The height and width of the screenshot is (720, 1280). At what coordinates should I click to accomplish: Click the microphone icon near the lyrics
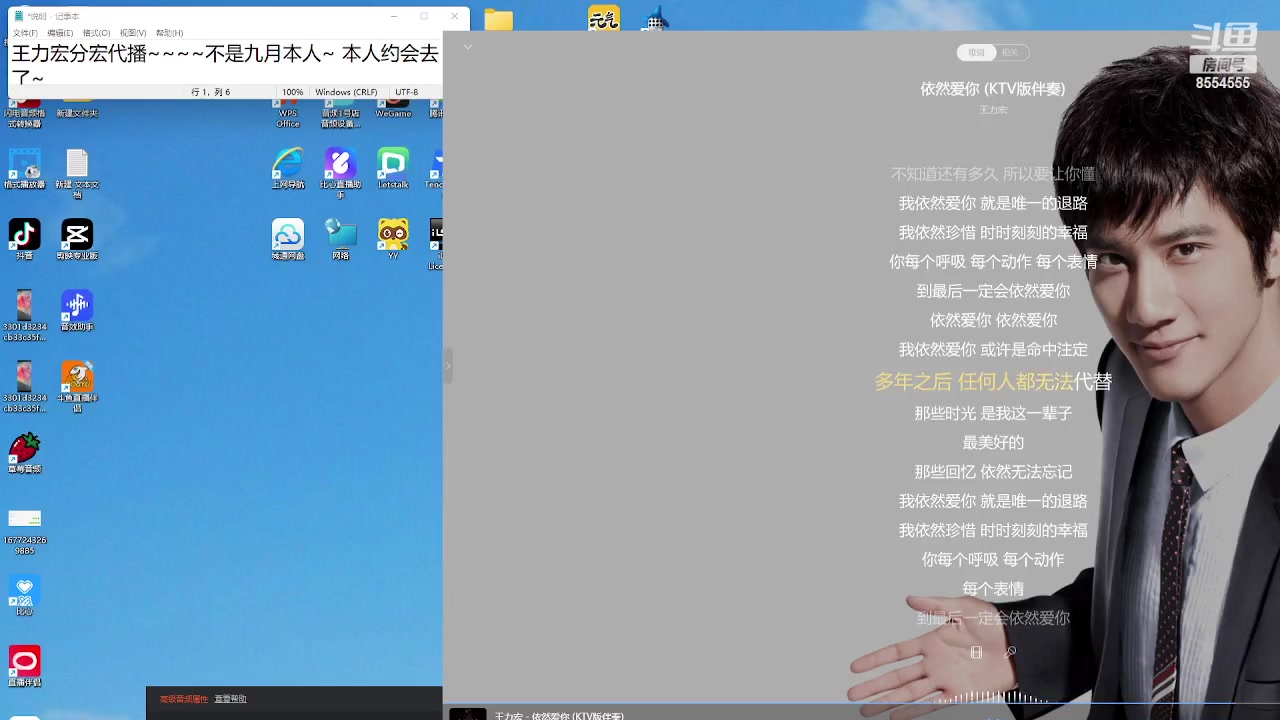tap(1010, 652)
